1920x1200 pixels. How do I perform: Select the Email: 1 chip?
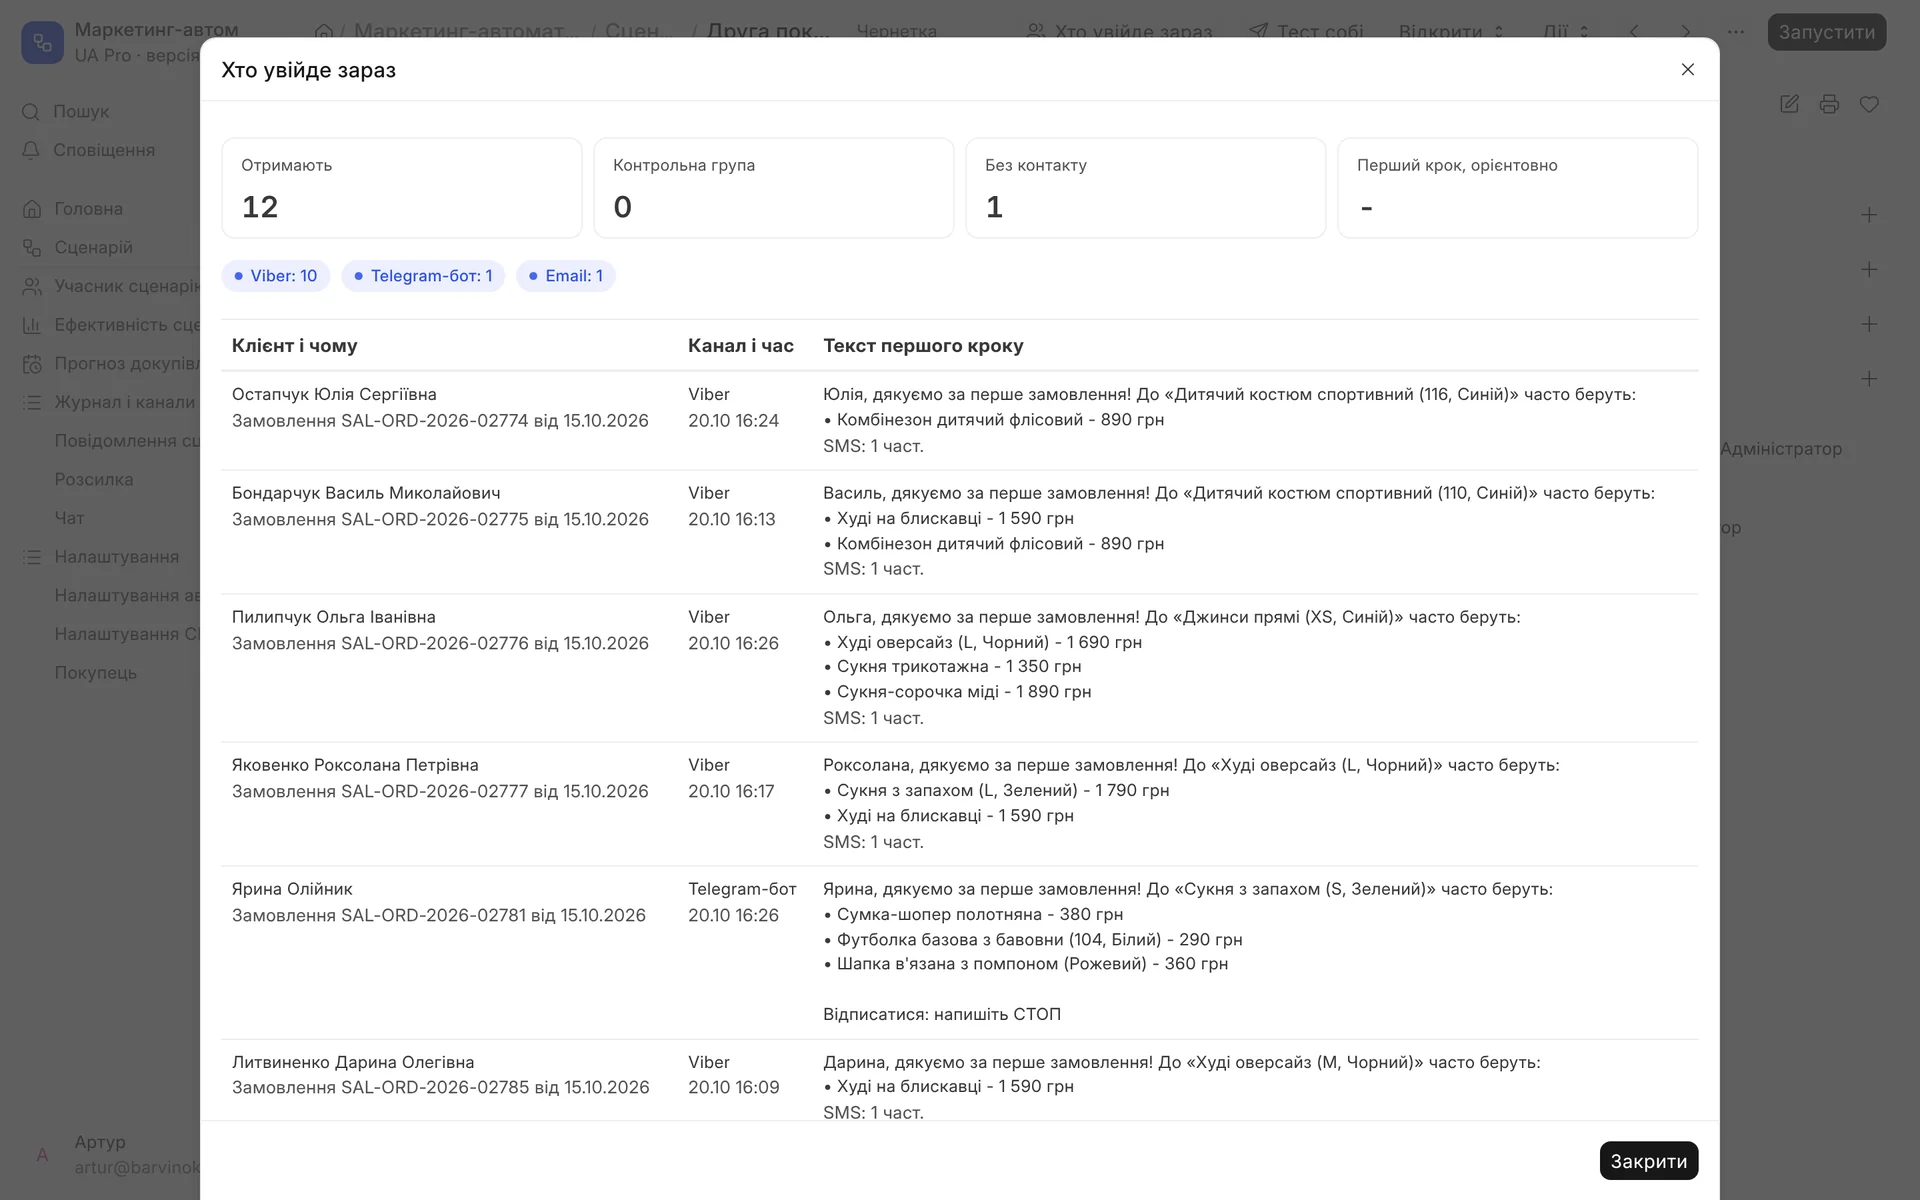click(x=566, y=276)
